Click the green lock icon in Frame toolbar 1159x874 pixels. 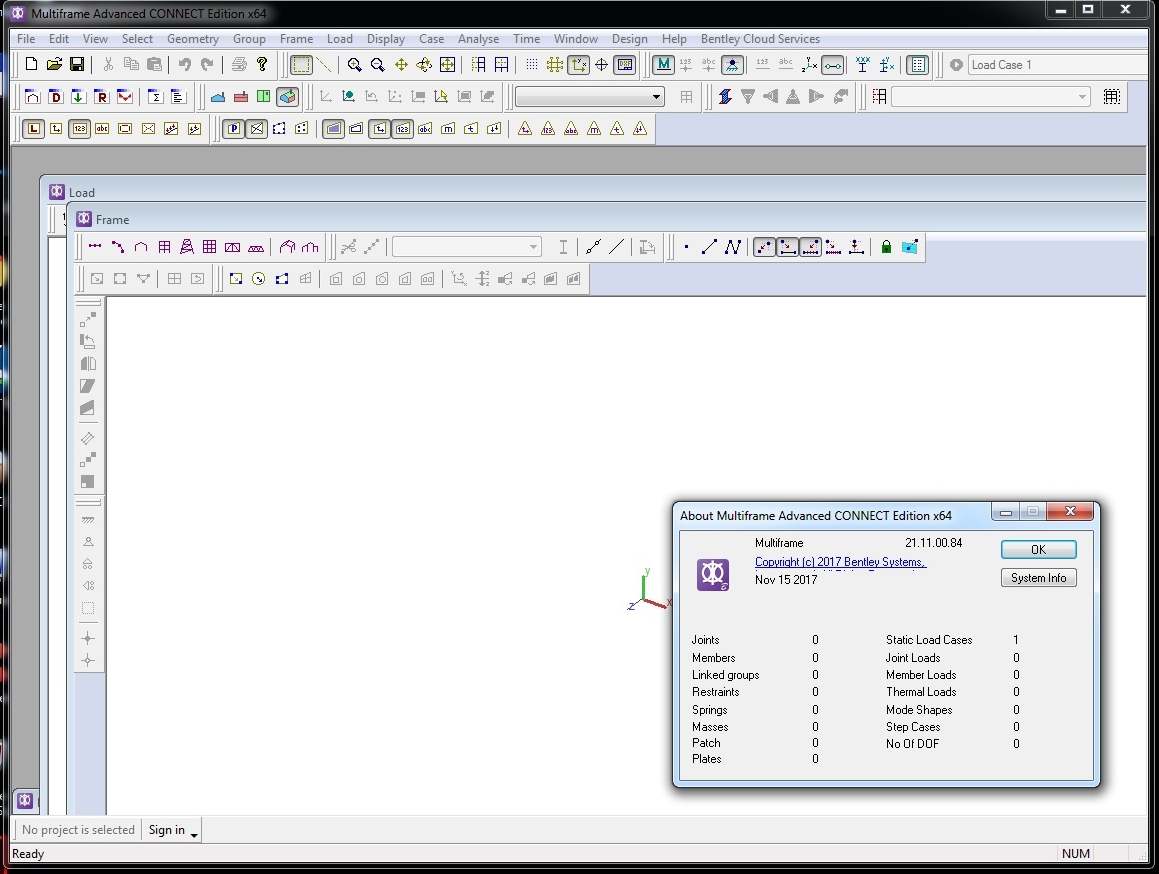(886, 247)
